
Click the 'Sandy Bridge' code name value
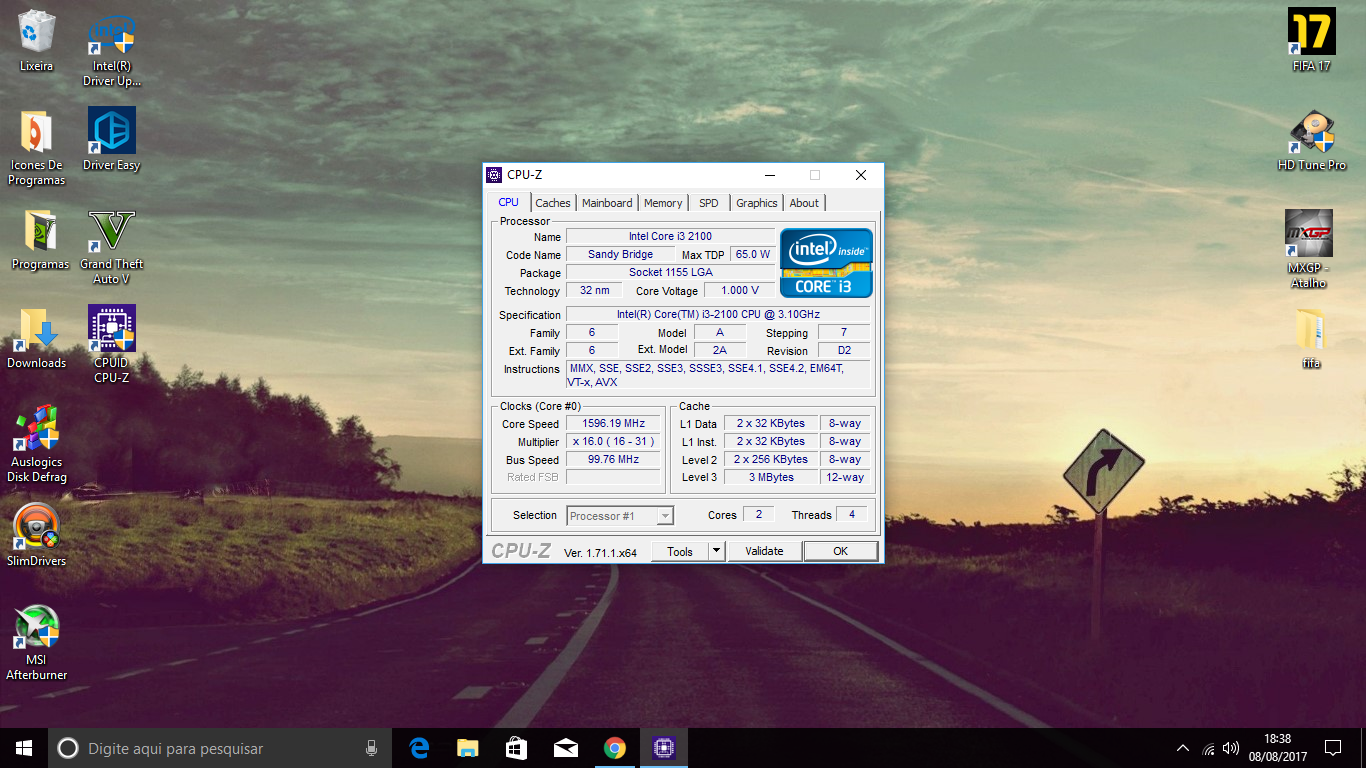(x=620, y=254)
